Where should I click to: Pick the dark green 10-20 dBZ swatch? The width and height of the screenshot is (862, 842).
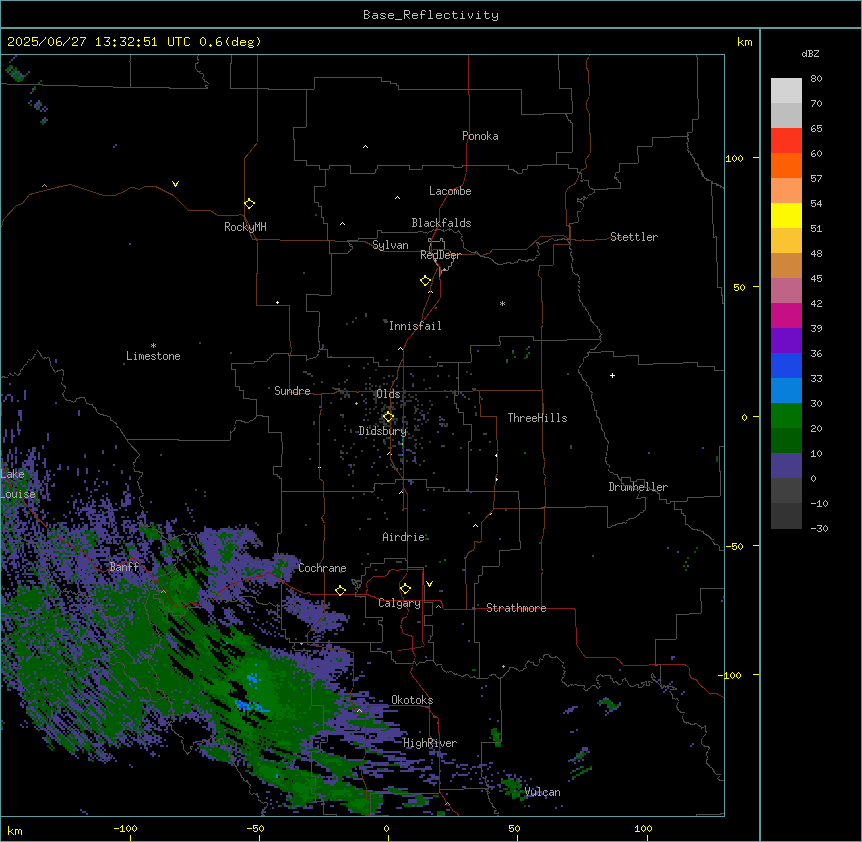[x=786, y=441]
